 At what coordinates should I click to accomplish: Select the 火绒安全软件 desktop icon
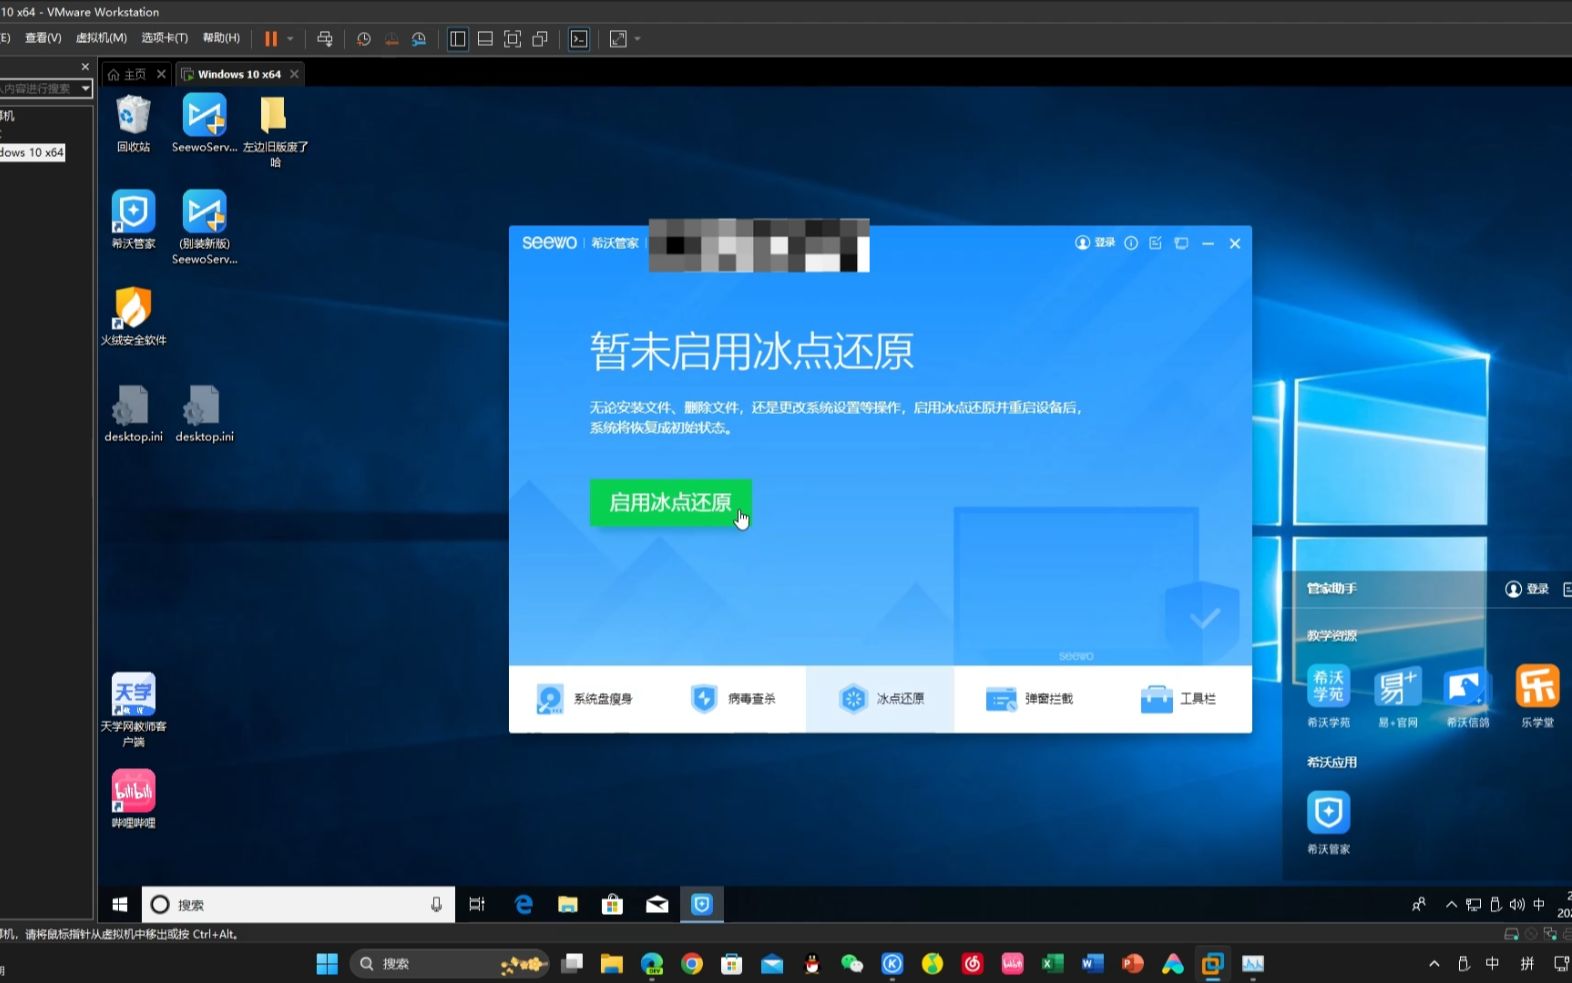point(133,316)
